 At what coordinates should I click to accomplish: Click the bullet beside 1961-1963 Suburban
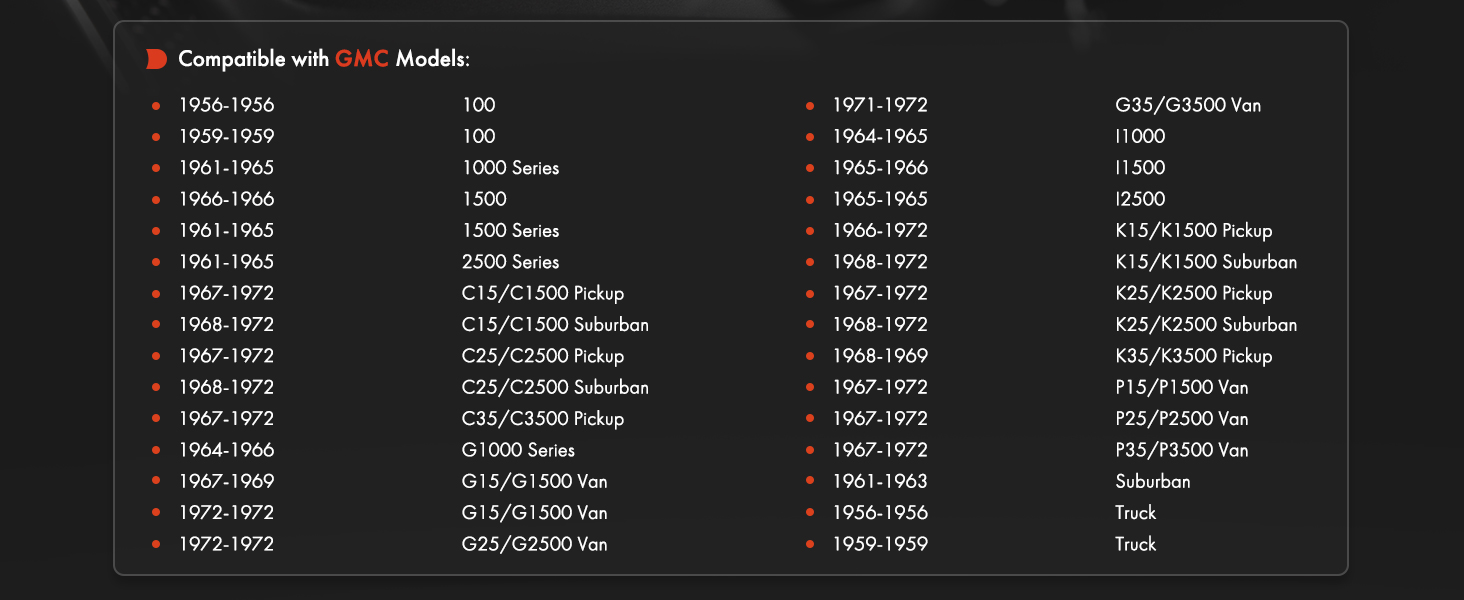coord(810,482)
